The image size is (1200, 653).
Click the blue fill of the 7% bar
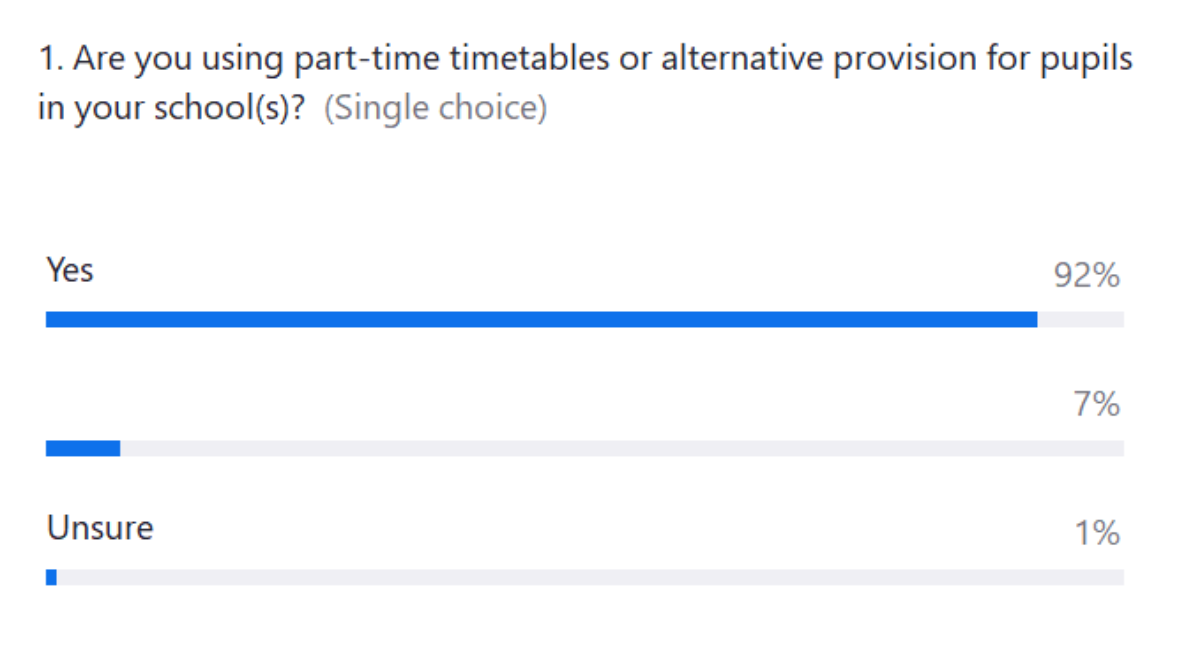click(83, 449)
